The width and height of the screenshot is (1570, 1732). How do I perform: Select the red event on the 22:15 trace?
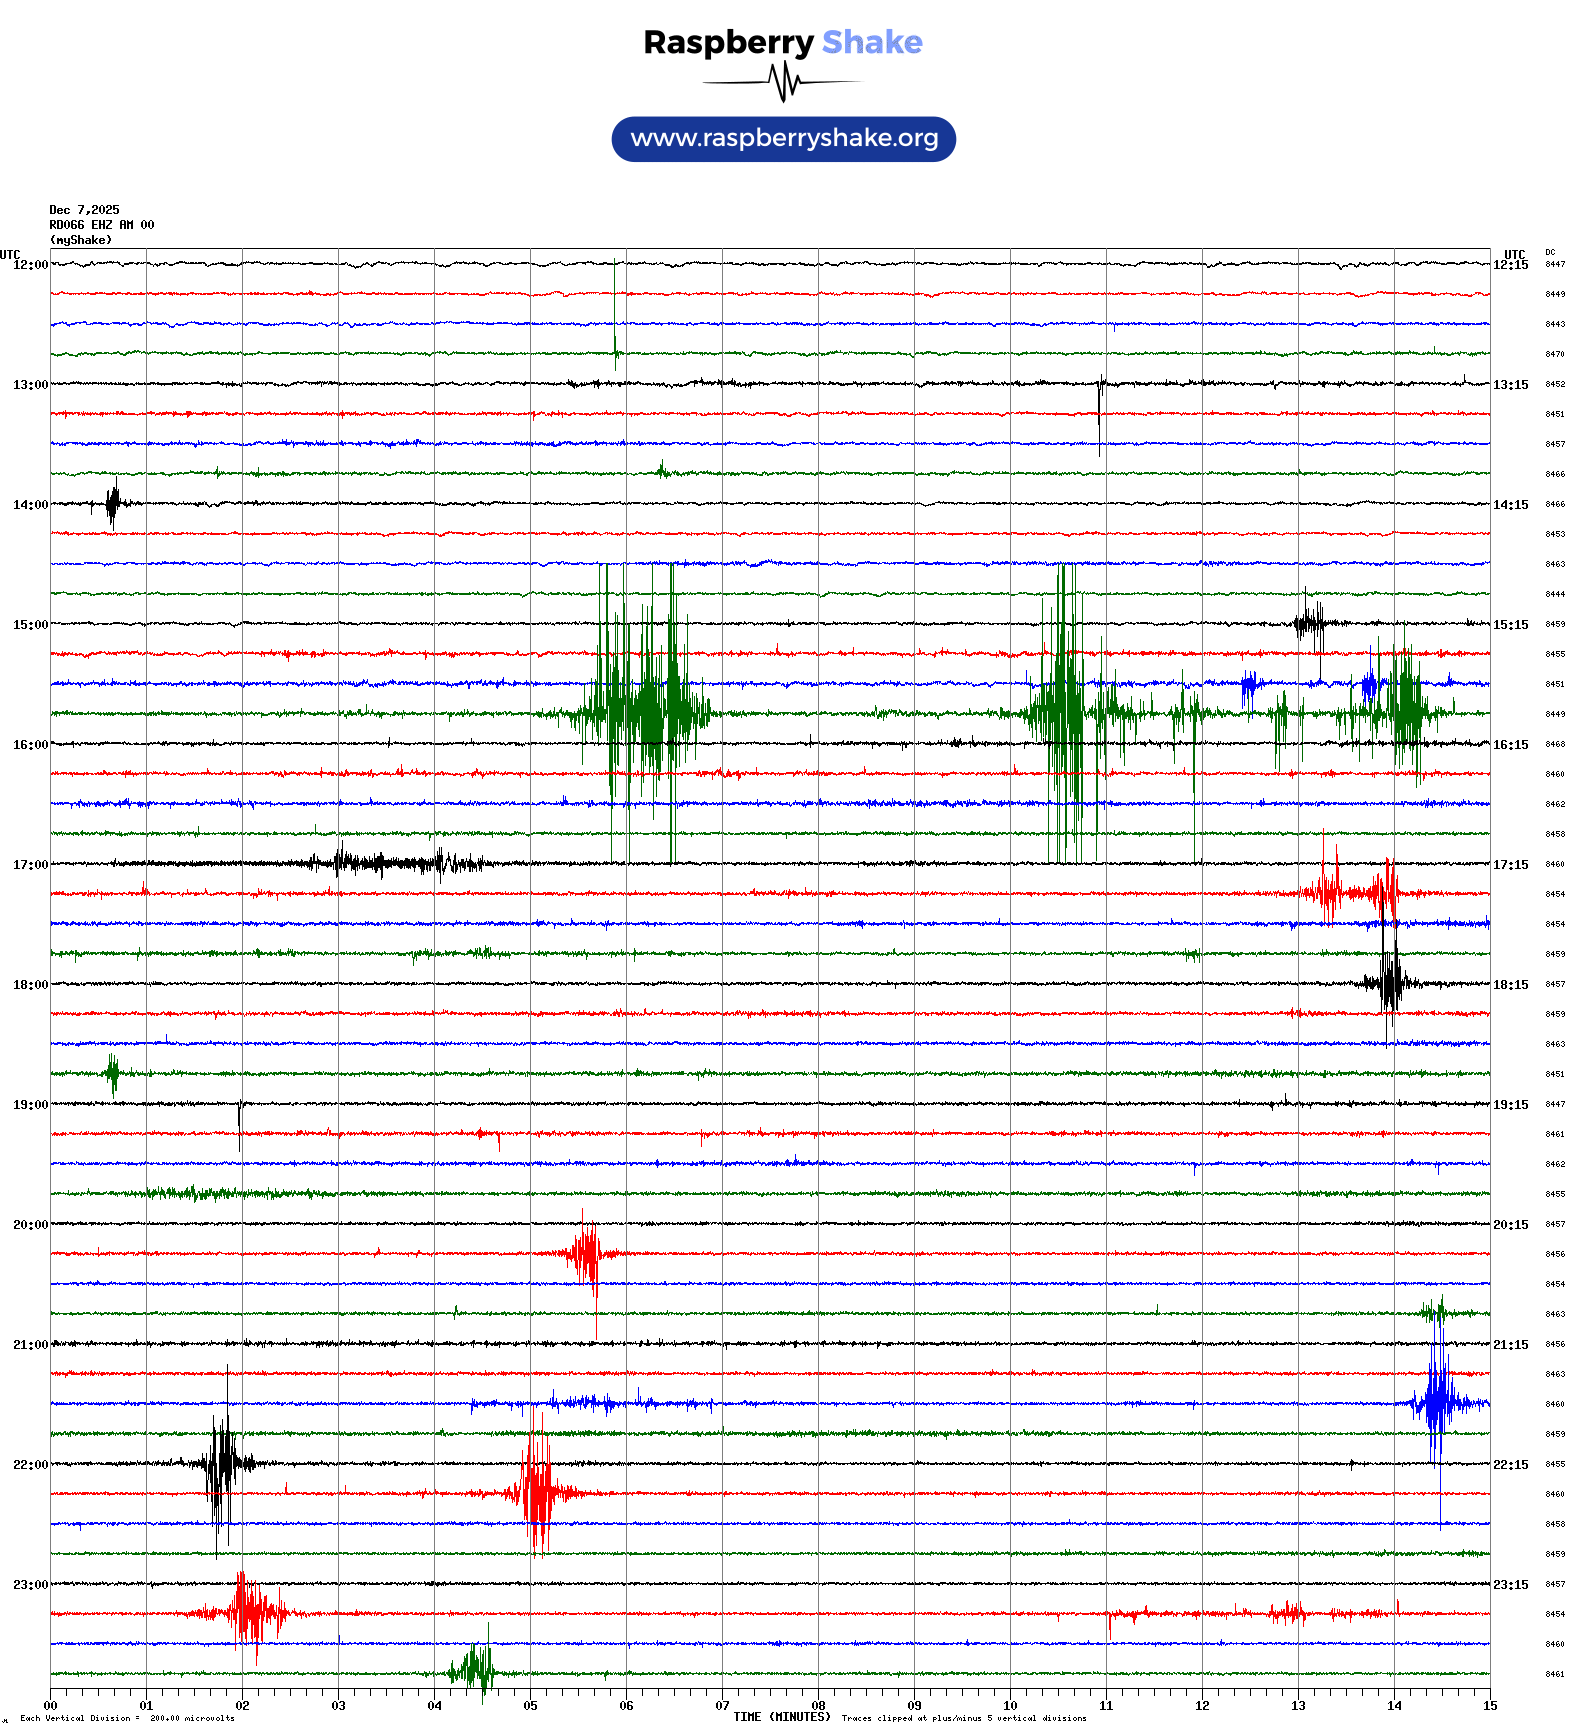538,1493
